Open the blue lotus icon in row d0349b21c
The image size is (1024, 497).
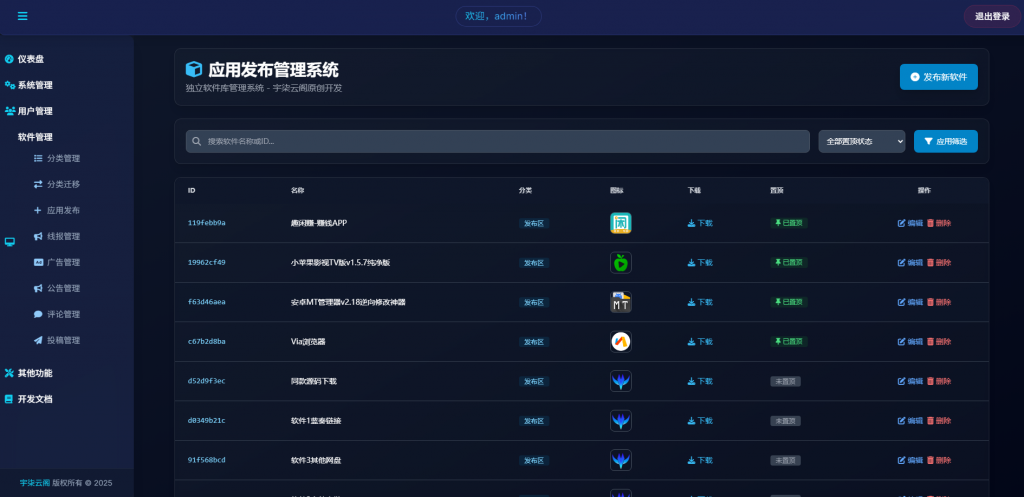point(620,421)
